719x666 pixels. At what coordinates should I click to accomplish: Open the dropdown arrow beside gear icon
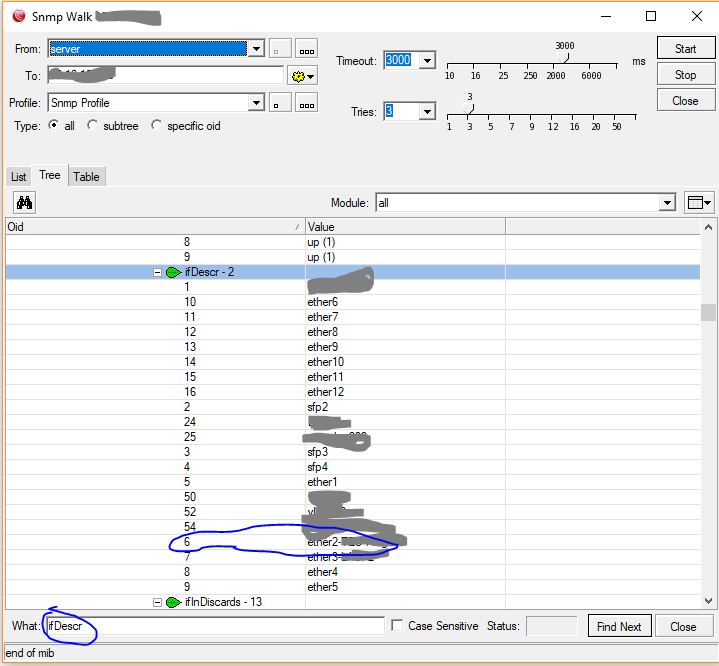point(310,77)
